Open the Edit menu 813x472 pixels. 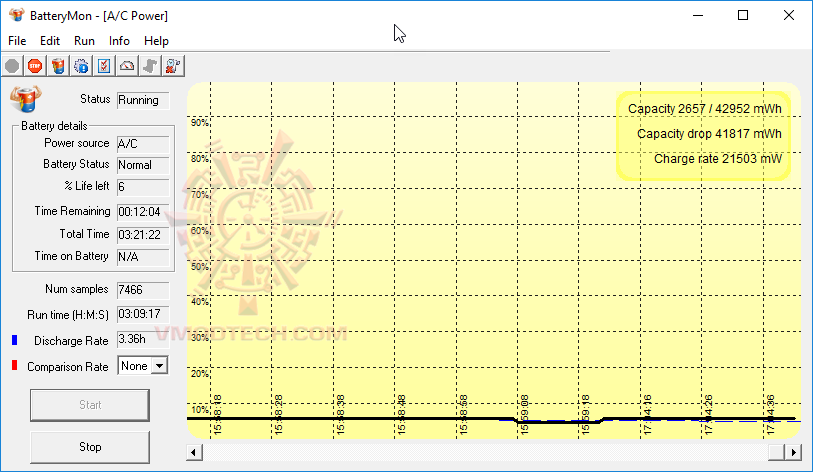(x=50, y=41)
